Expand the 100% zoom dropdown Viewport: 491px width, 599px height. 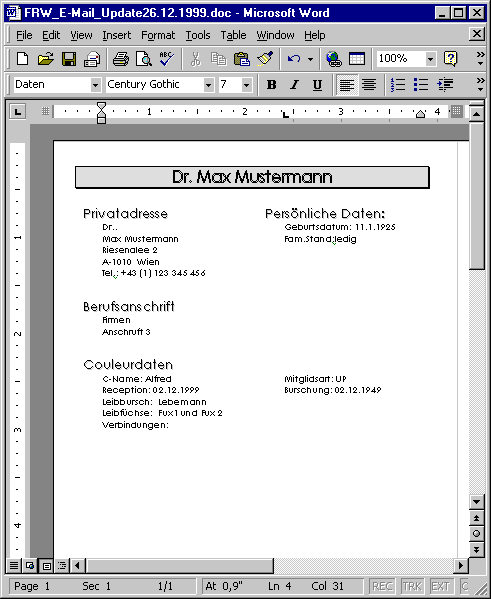[x=430, y=59]
